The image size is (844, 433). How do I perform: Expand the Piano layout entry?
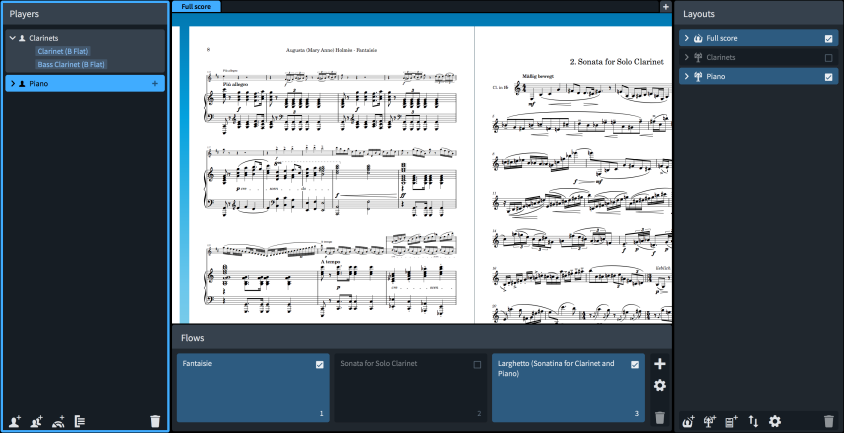686,76
